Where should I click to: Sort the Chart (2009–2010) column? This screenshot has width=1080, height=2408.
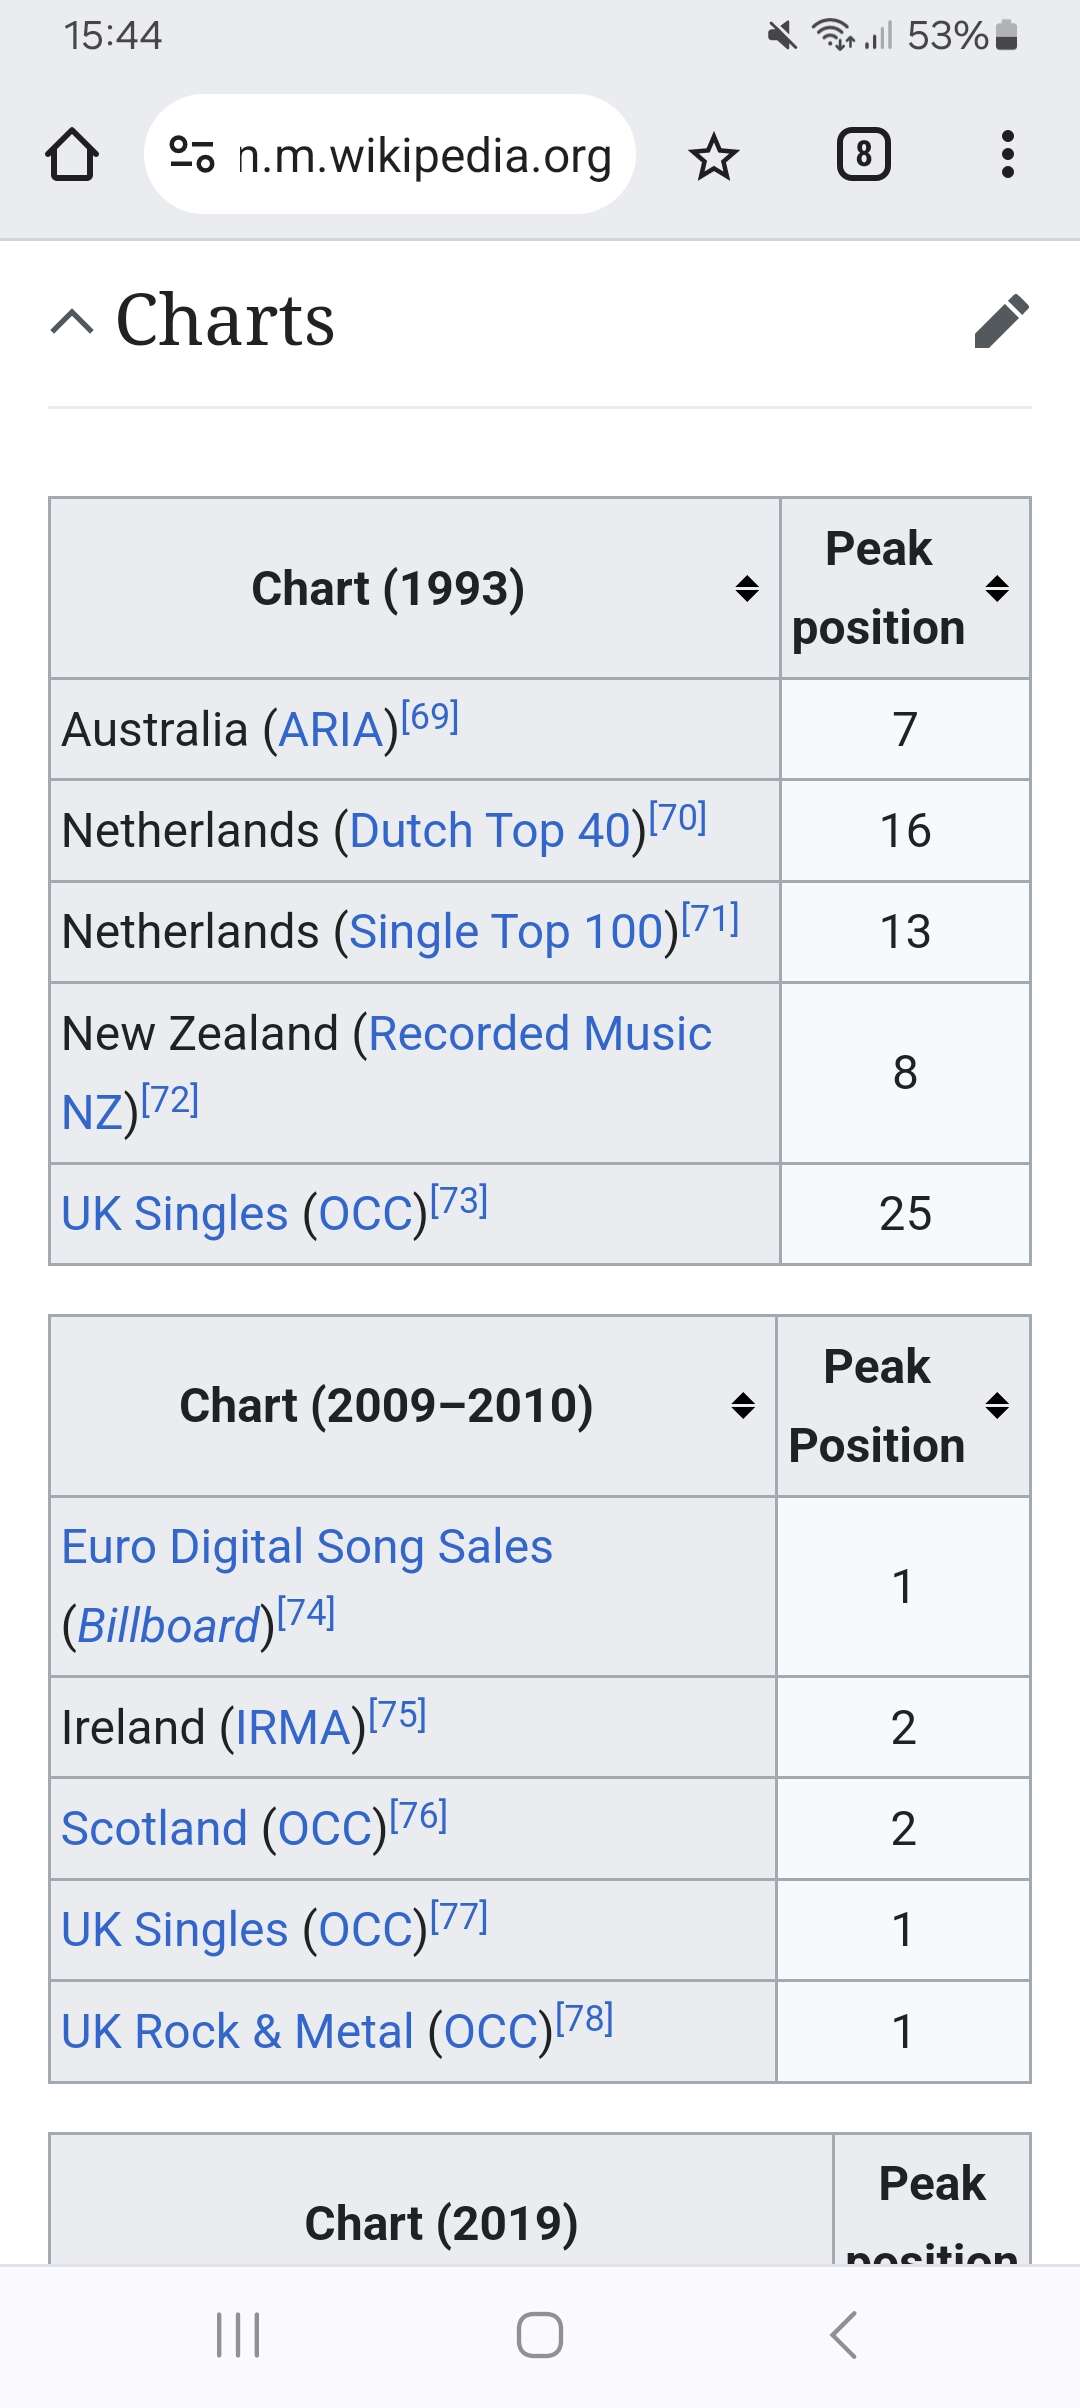(743, 1405)
